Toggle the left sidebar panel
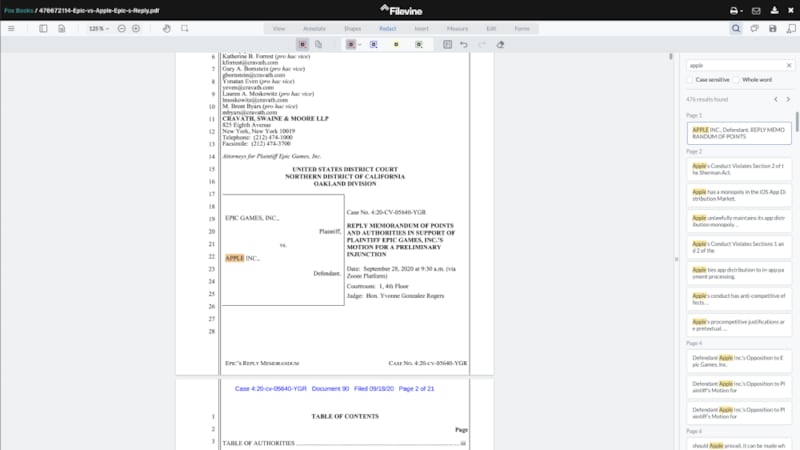 44,28
